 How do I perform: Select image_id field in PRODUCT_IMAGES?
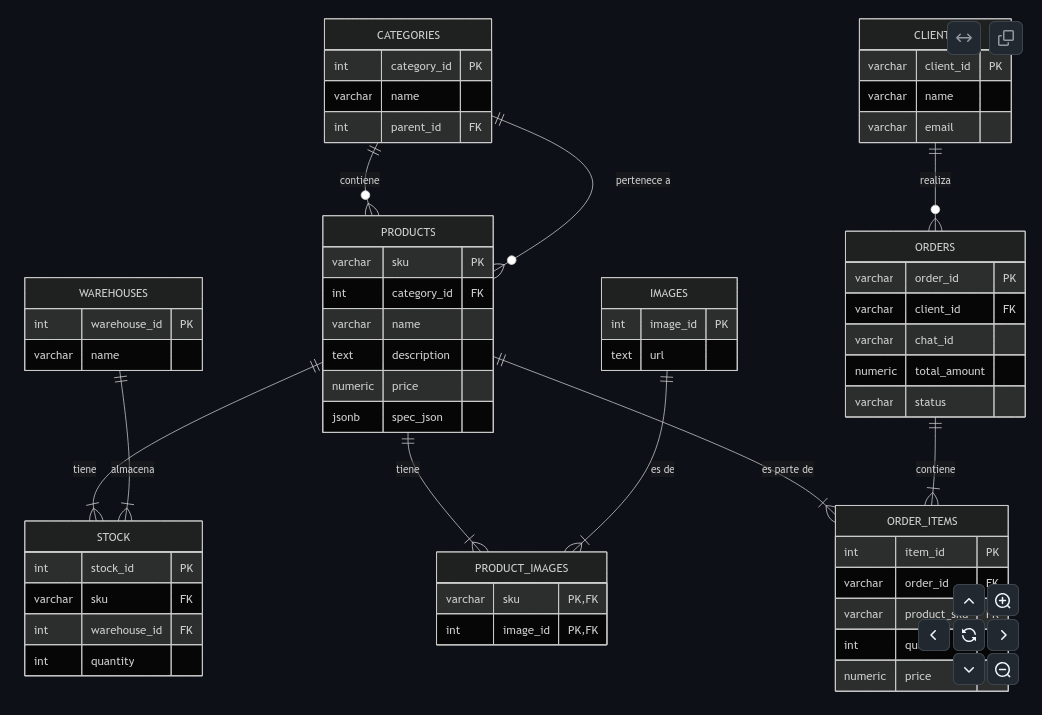point(522,630)
